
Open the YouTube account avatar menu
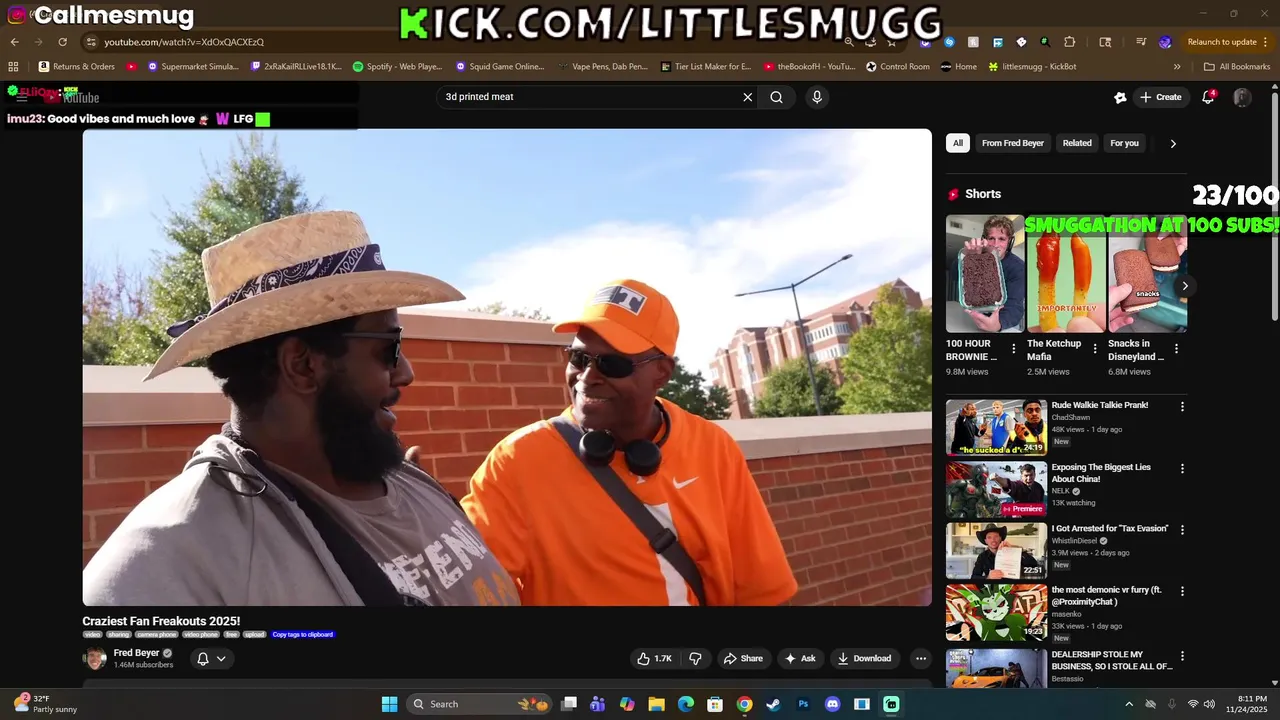pos(1242,97)
